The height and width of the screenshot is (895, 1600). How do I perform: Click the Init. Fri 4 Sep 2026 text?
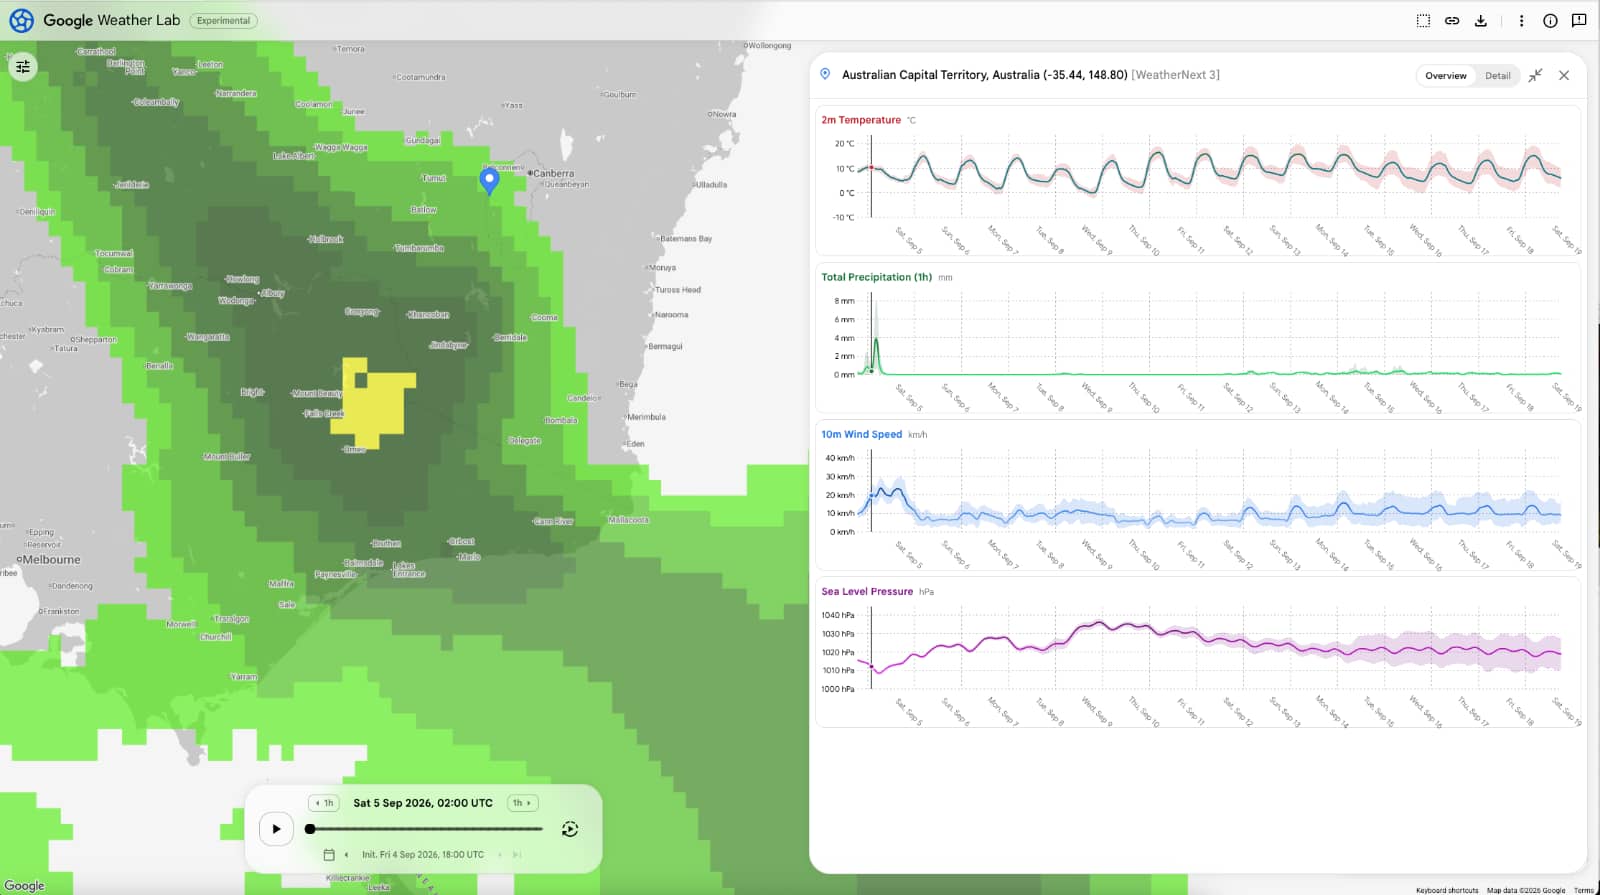[x=422, y=855]
